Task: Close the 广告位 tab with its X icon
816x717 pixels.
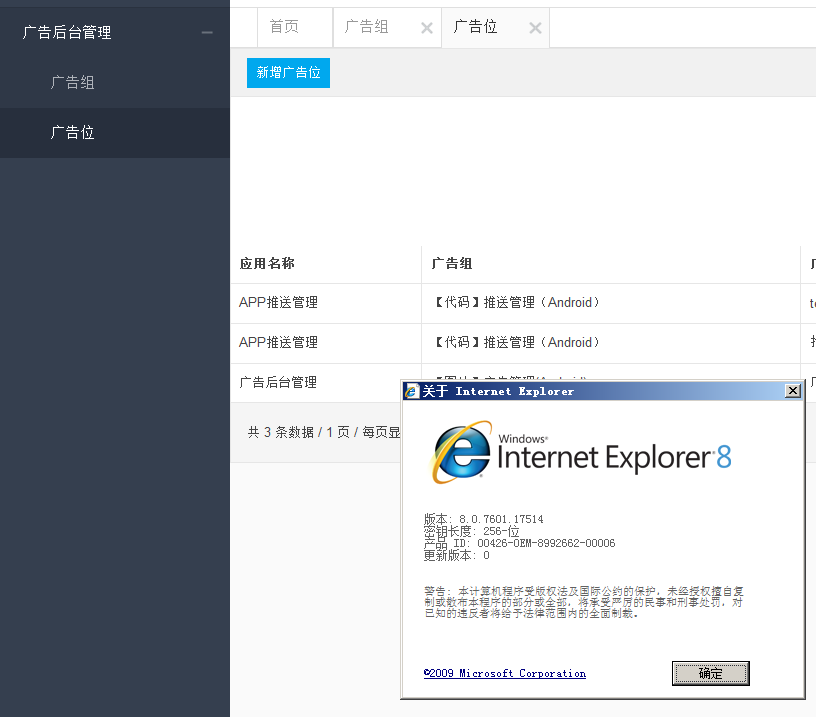Action: coord(535,28)
